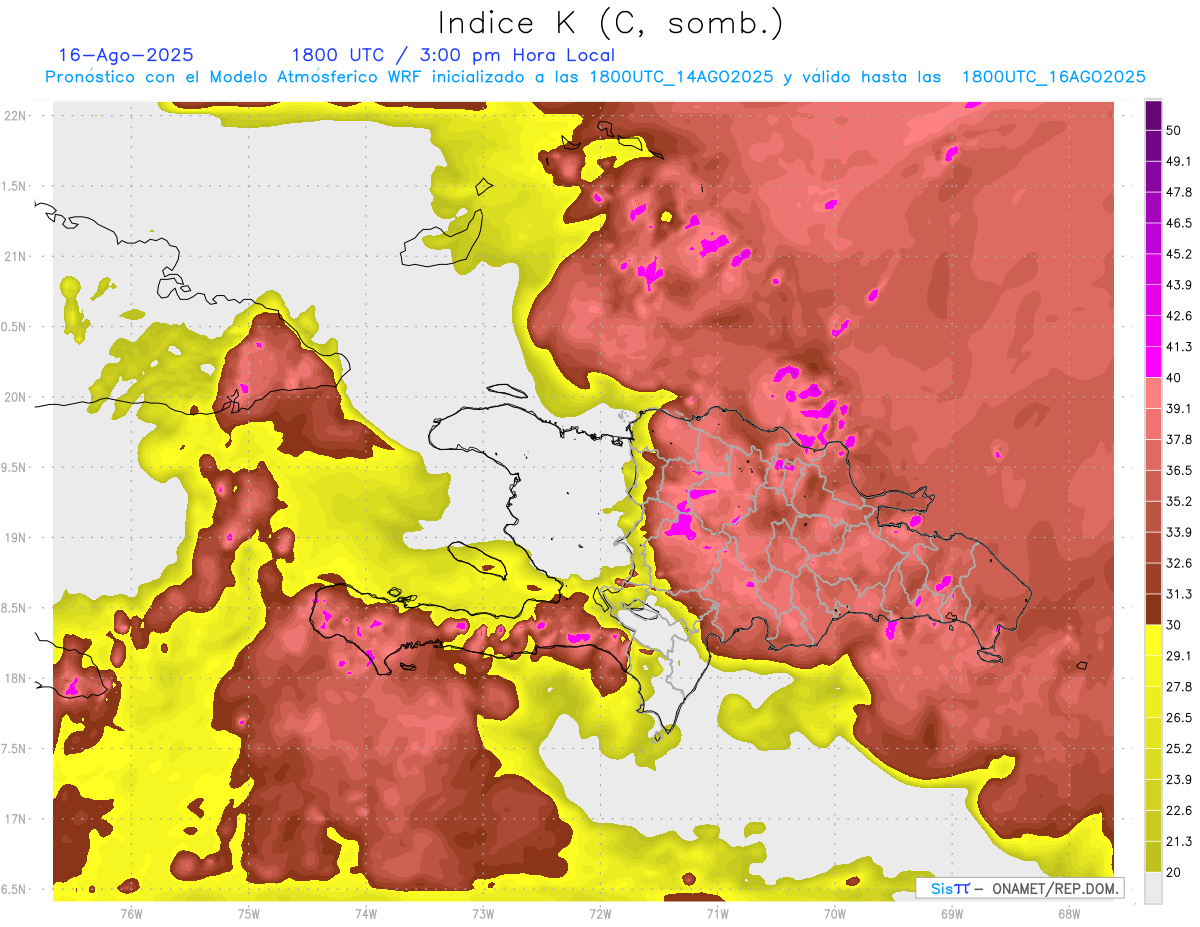Click the colorbar value '22.6'
This screenshot has height=927, width=1200.
(x=1179, y=810)
